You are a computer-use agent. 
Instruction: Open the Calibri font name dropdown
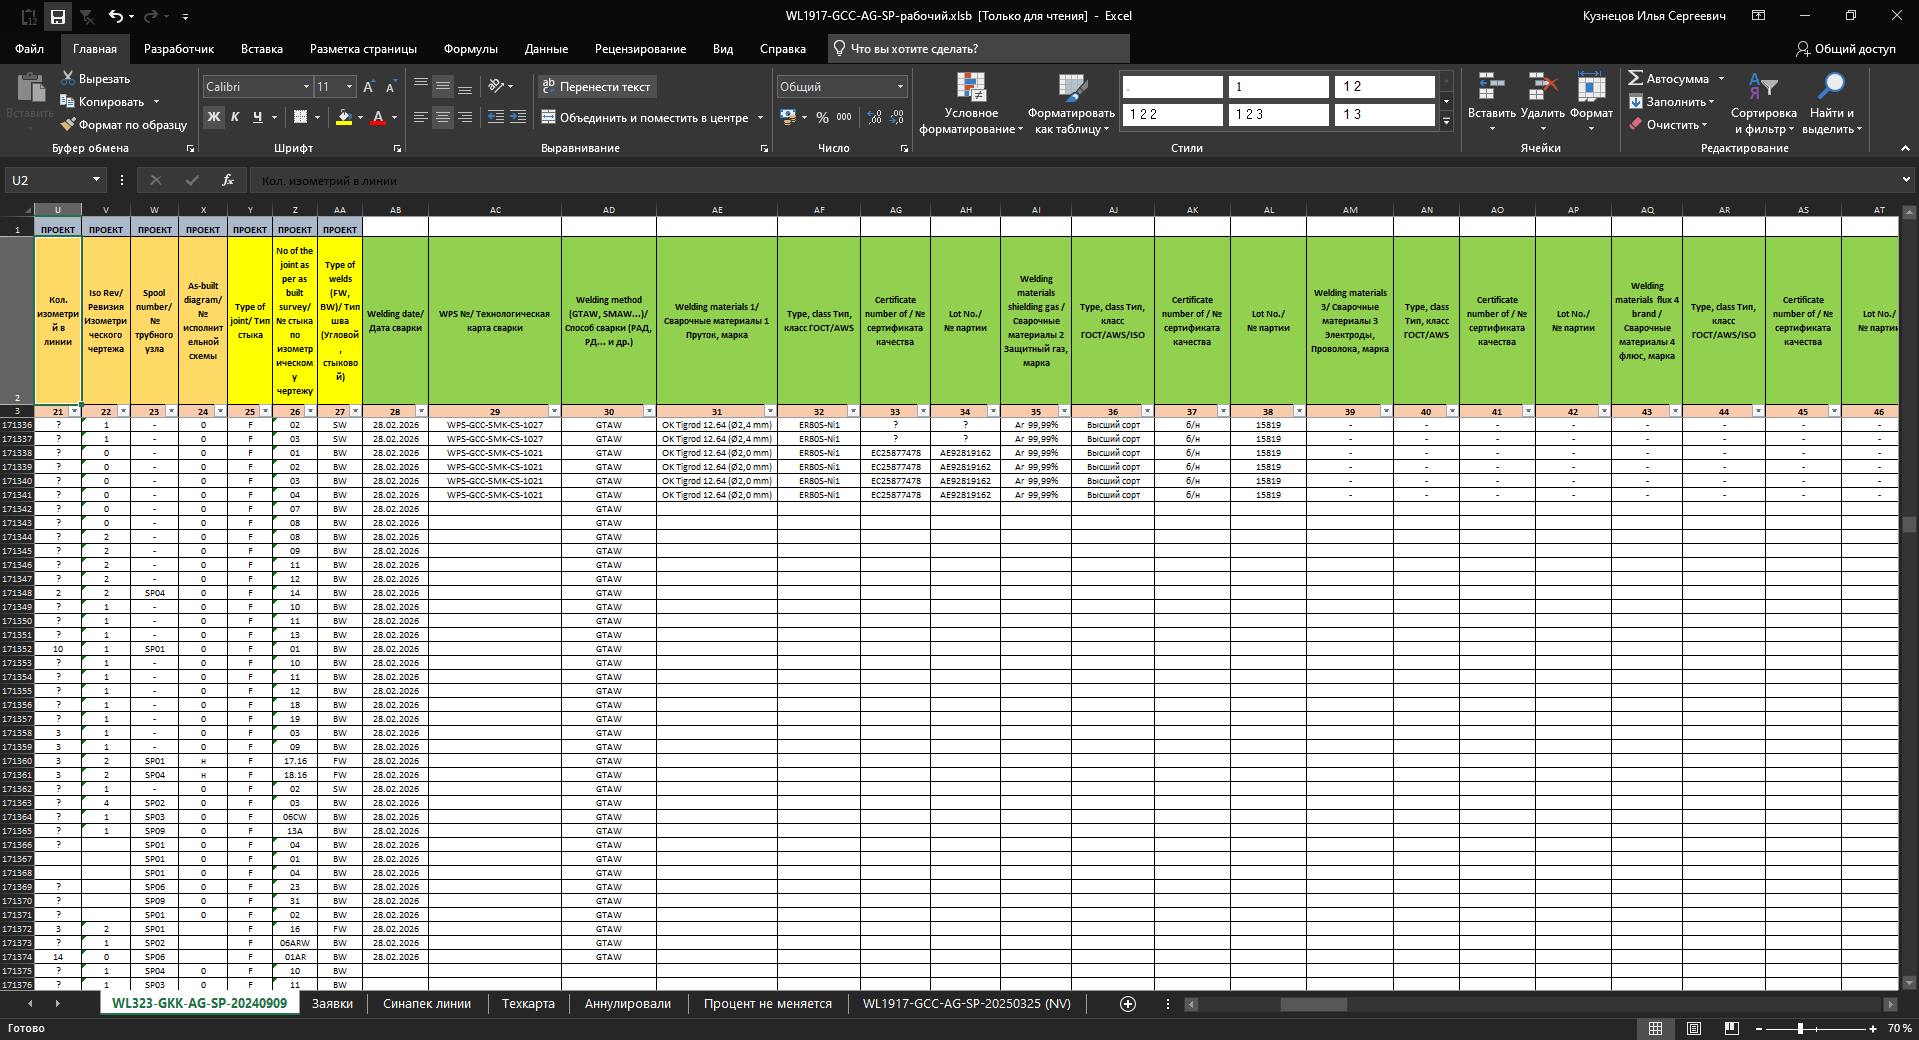(306, 87)
